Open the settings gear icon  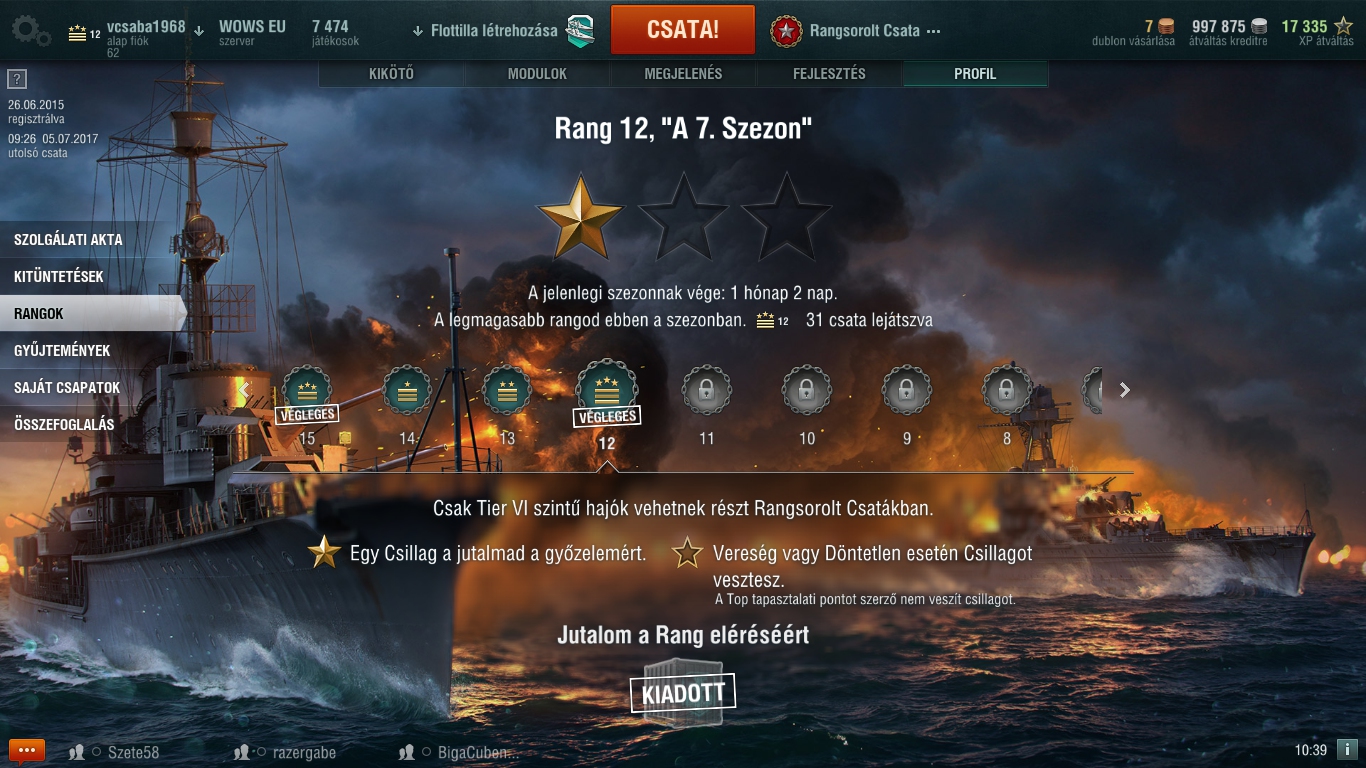pos(31,31)
